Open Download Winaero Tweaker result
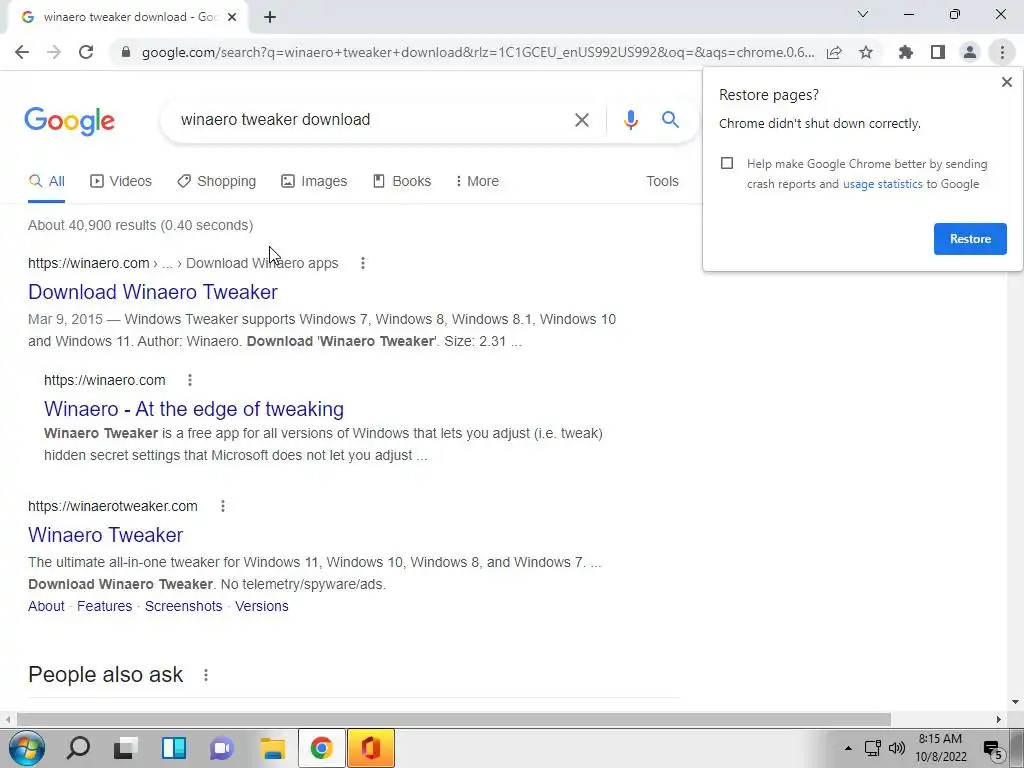The height and width of the screenshot is (768, 1024). (153, 292)
